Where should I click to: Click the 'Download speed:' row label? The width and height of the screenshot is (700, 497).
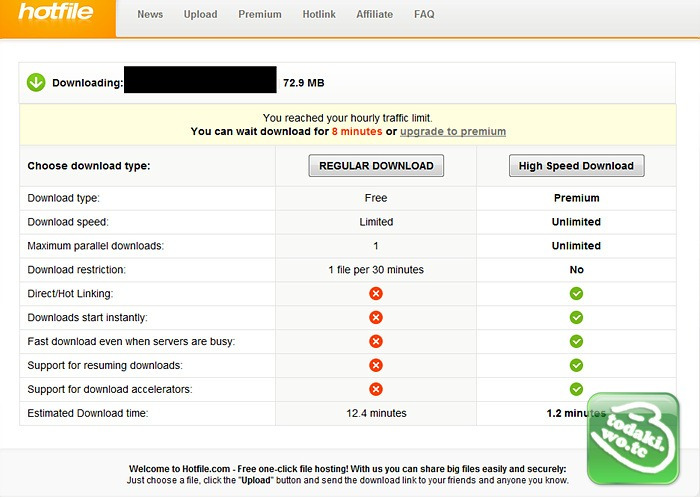(x=68, y=222)
